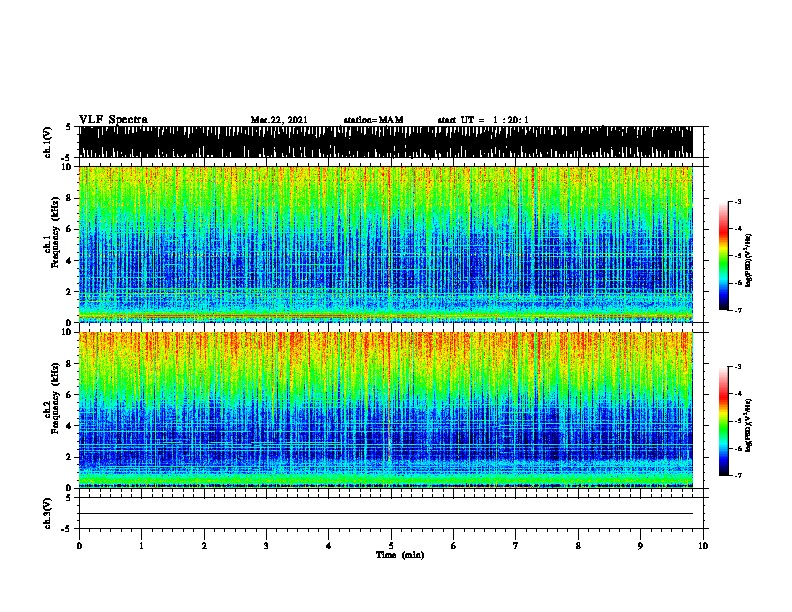Click the "10" kHz tick on ch.1 spectrogram
This screenshot has width=792, height=612.
[67, 167]
